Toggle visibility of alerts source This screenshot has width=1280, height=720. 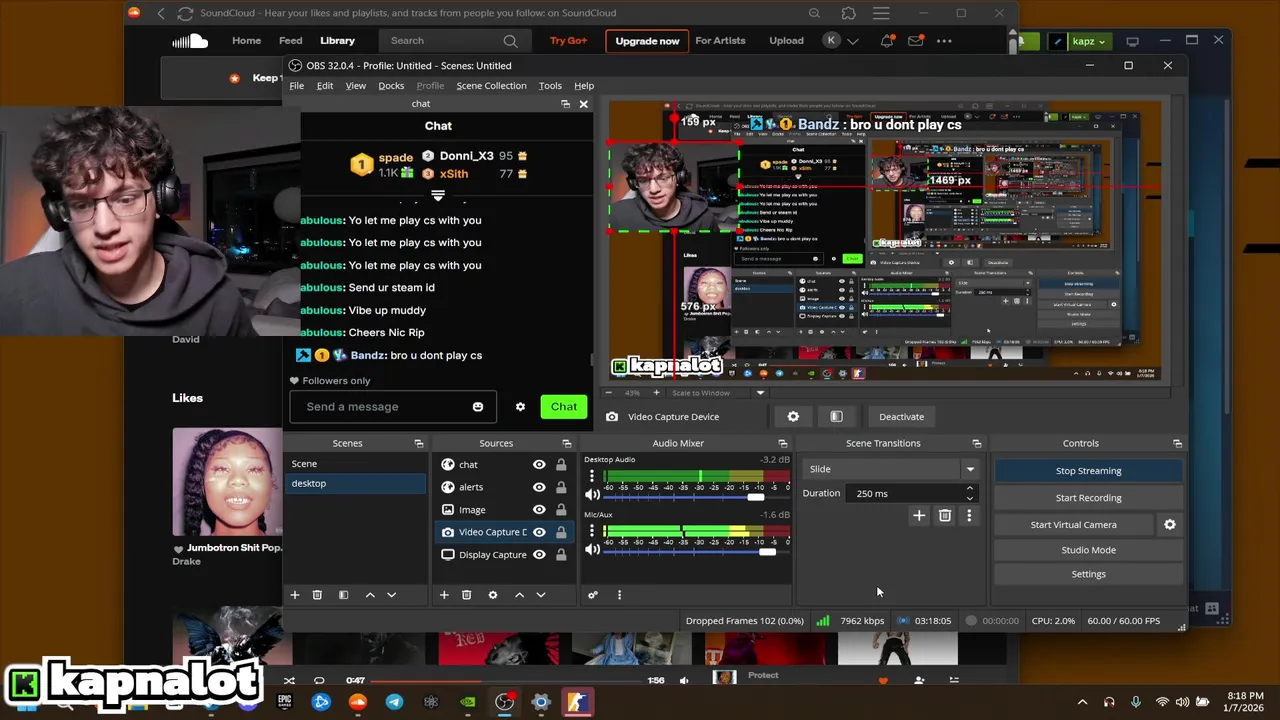pos(539,487)
